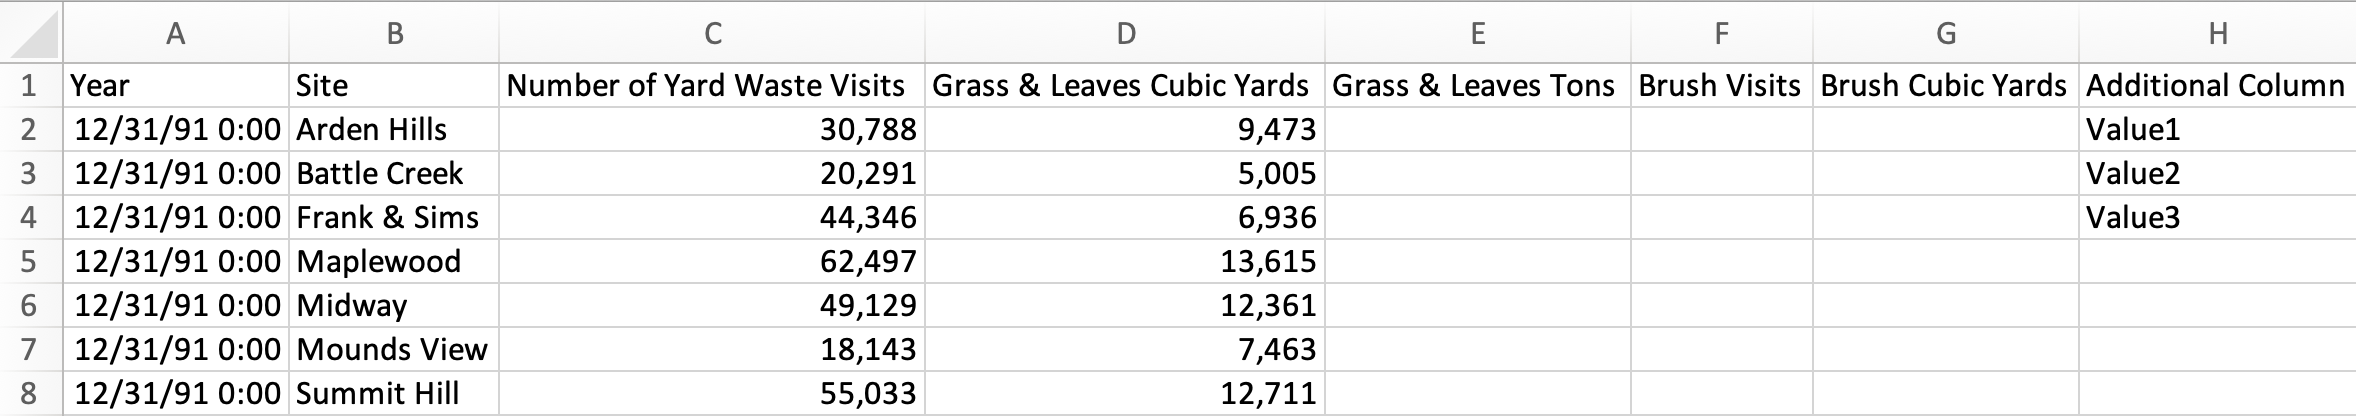Select the "Frank & Sims" cell
Viewport: 2356px width, 416px height.
click(394, 218)
